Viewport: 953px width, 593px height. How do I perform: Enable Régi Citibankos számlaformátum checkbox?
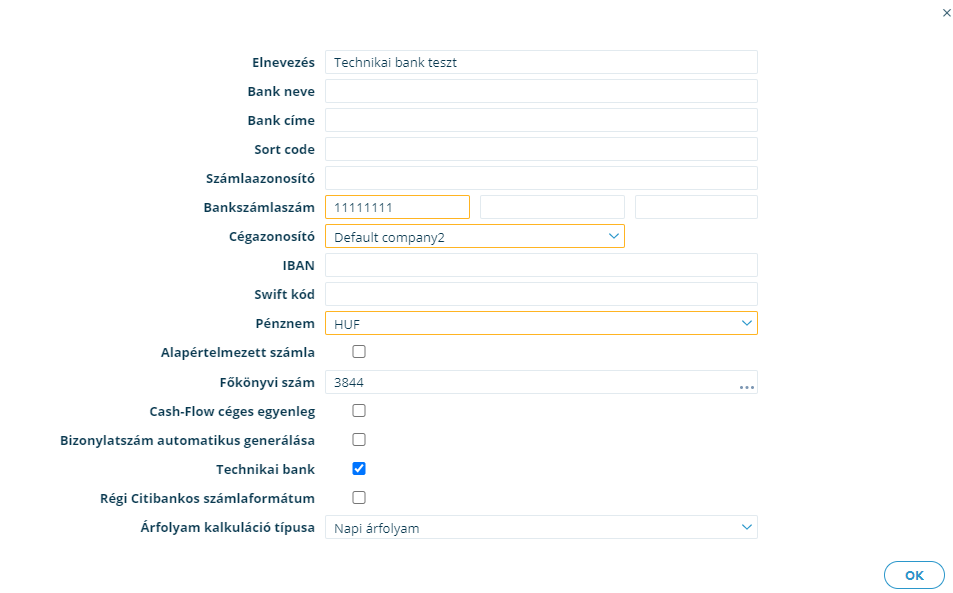pyautogui.click(x=359, y=498)
